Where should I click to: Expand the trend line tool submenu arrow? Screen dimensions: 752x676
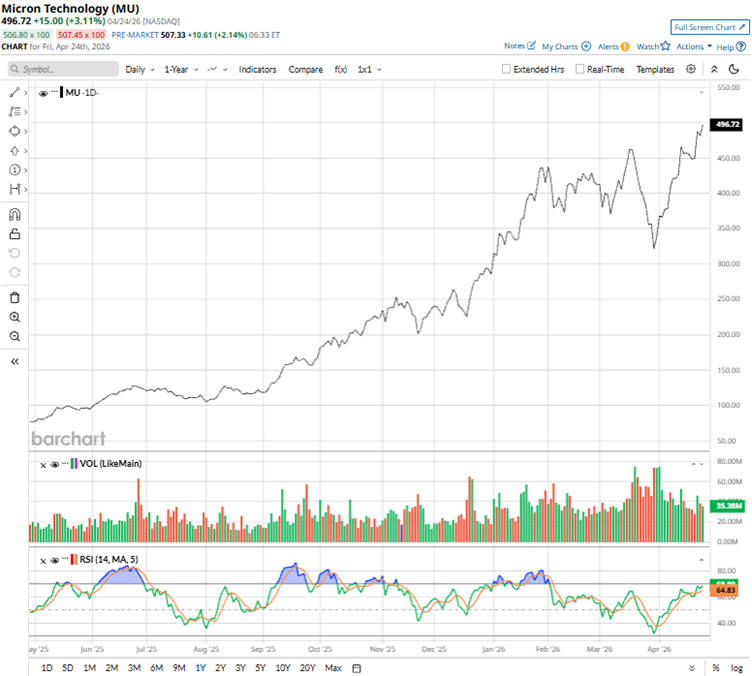tap(25, 93)
